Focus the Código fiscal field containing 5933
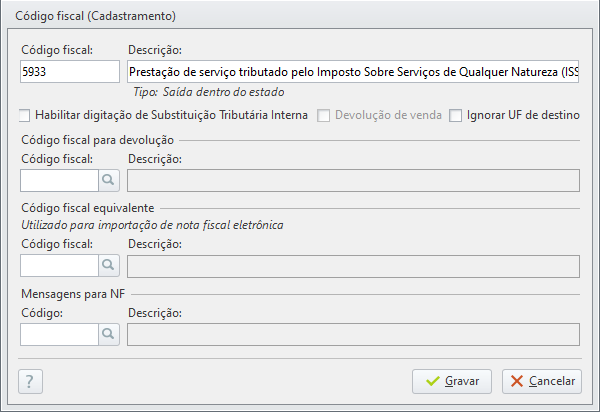 pos(70,72)
